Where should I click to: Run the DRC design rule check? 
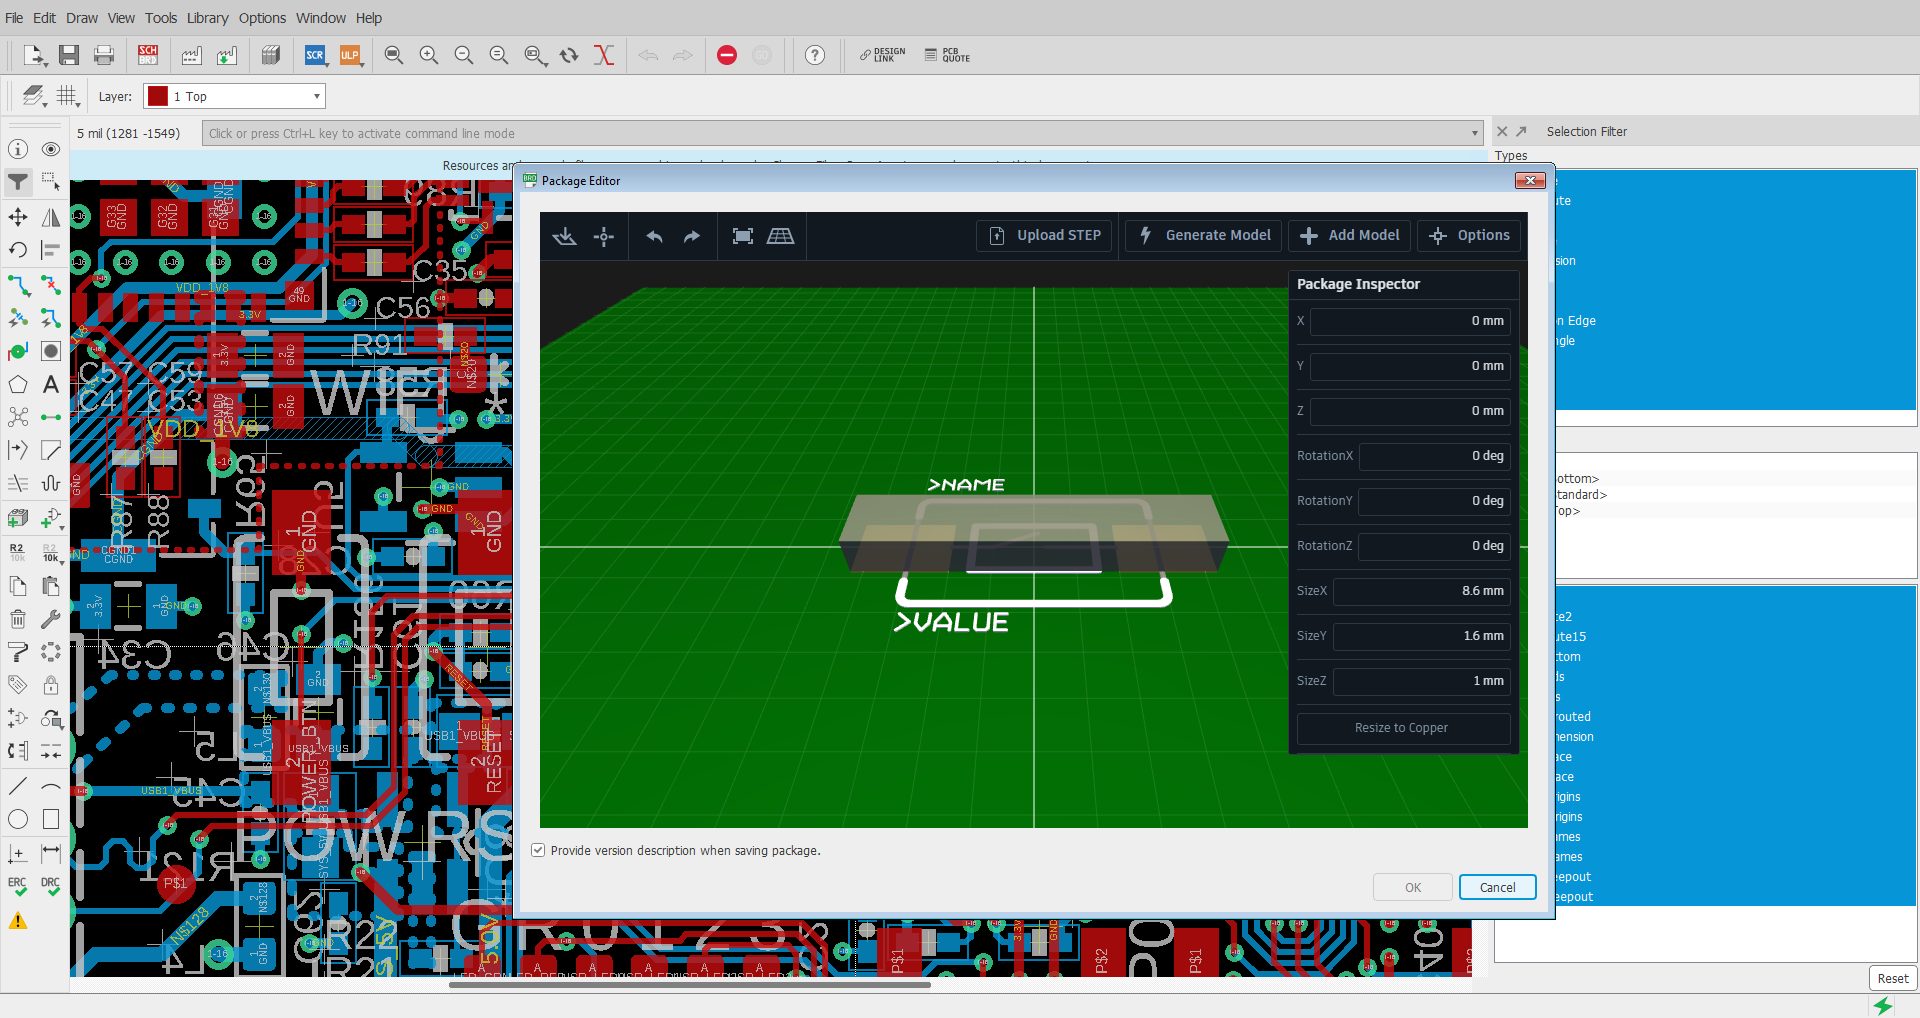(50, 884)
